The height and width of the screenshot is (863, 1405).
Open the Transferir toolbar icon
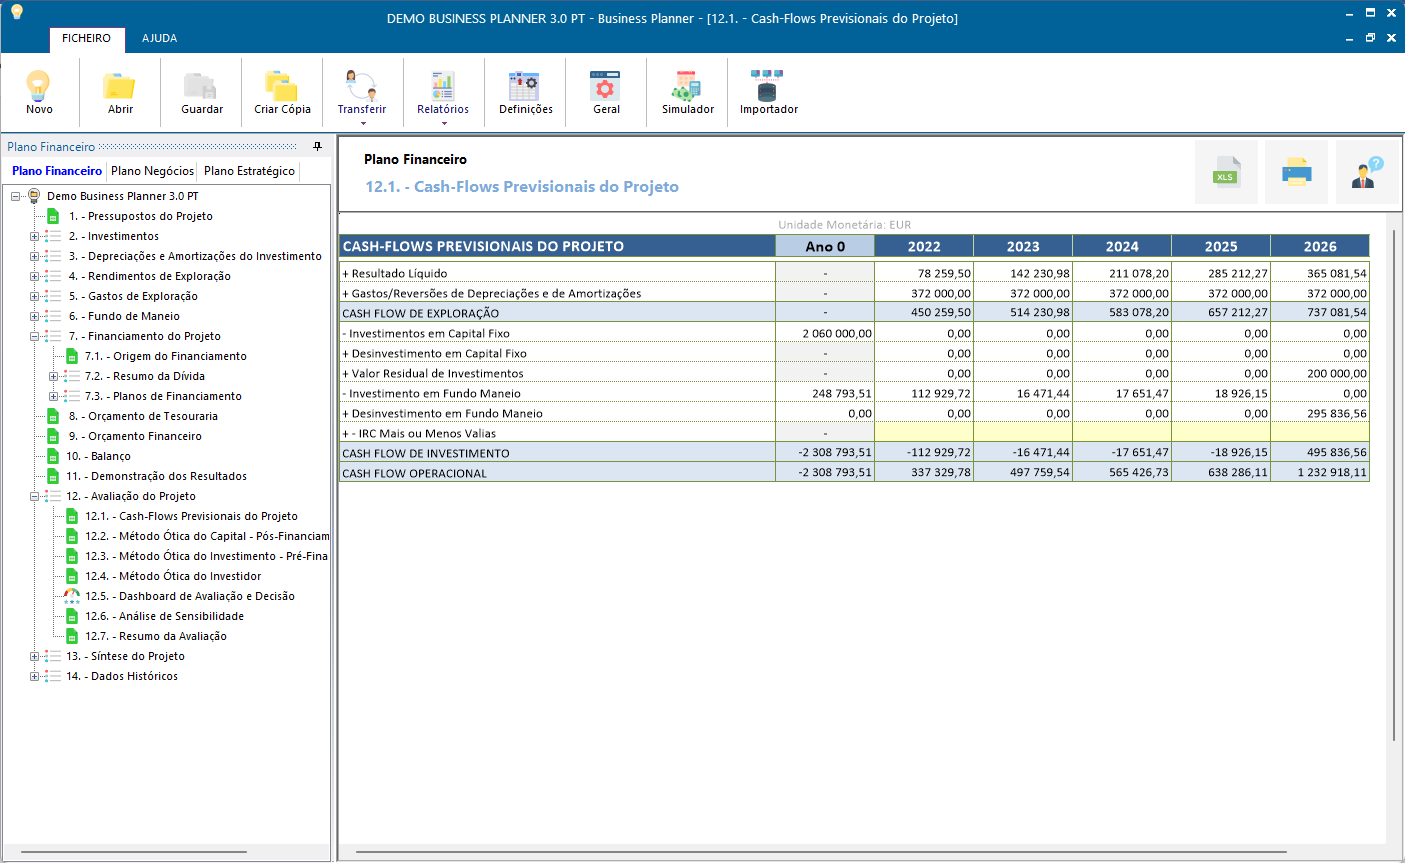coord(361,86)
